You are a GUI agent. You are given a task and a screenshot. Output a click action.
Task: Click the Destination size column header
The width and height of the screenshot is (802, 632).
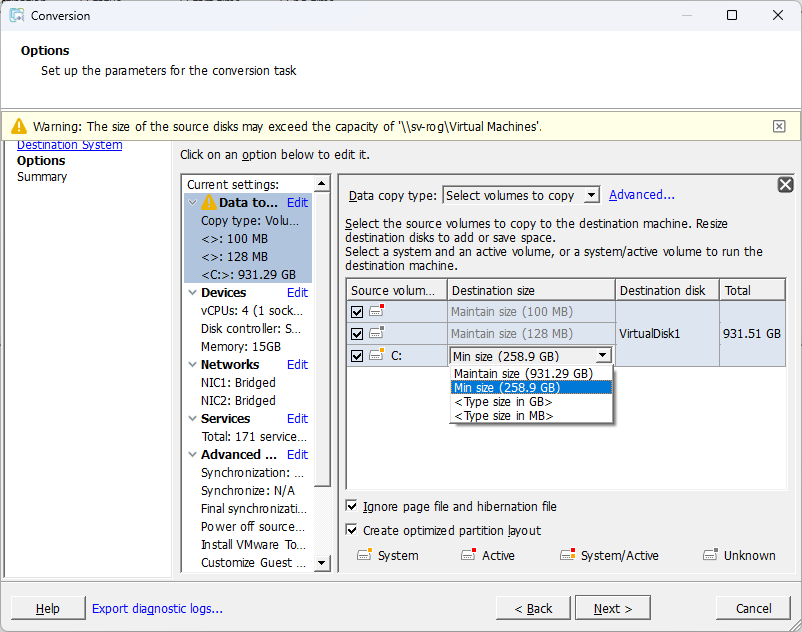pos(531,290)
